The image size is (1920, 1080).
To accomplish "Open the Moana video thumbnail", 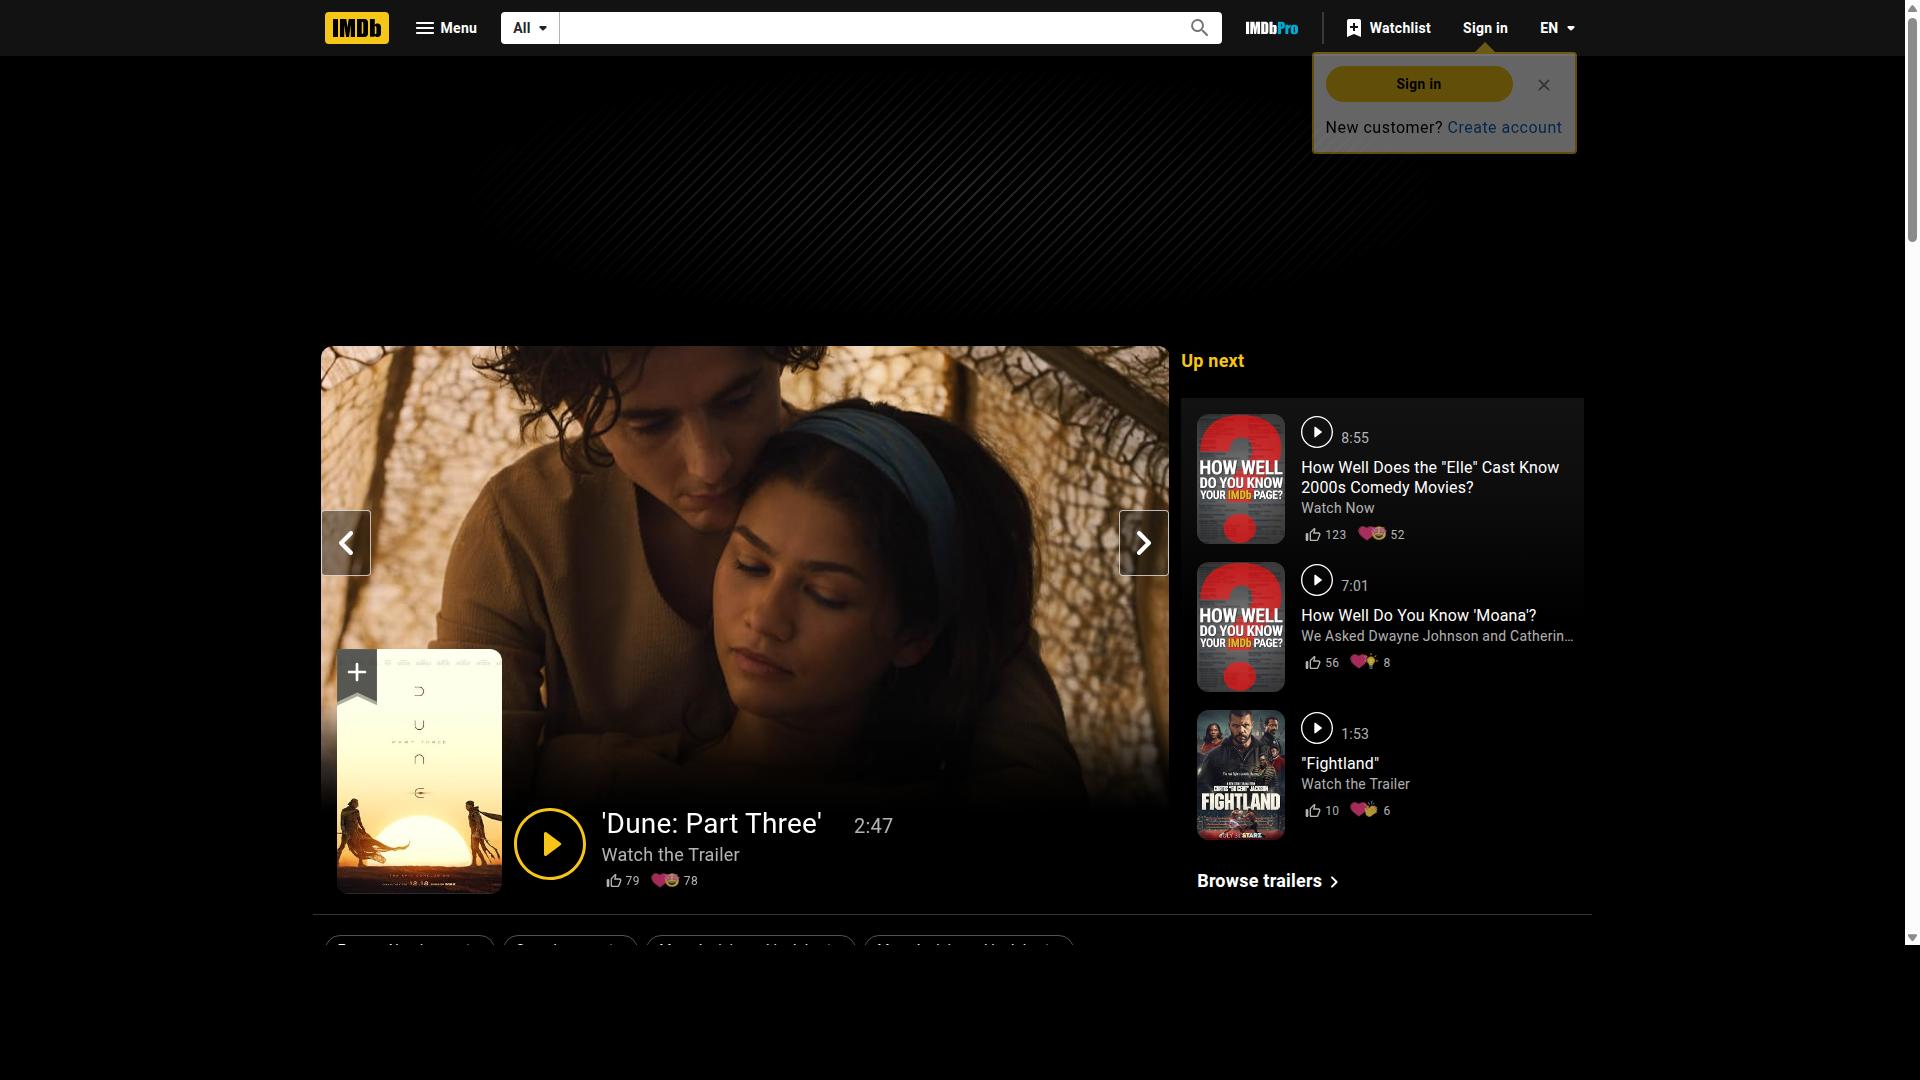I will point(1241,627).
